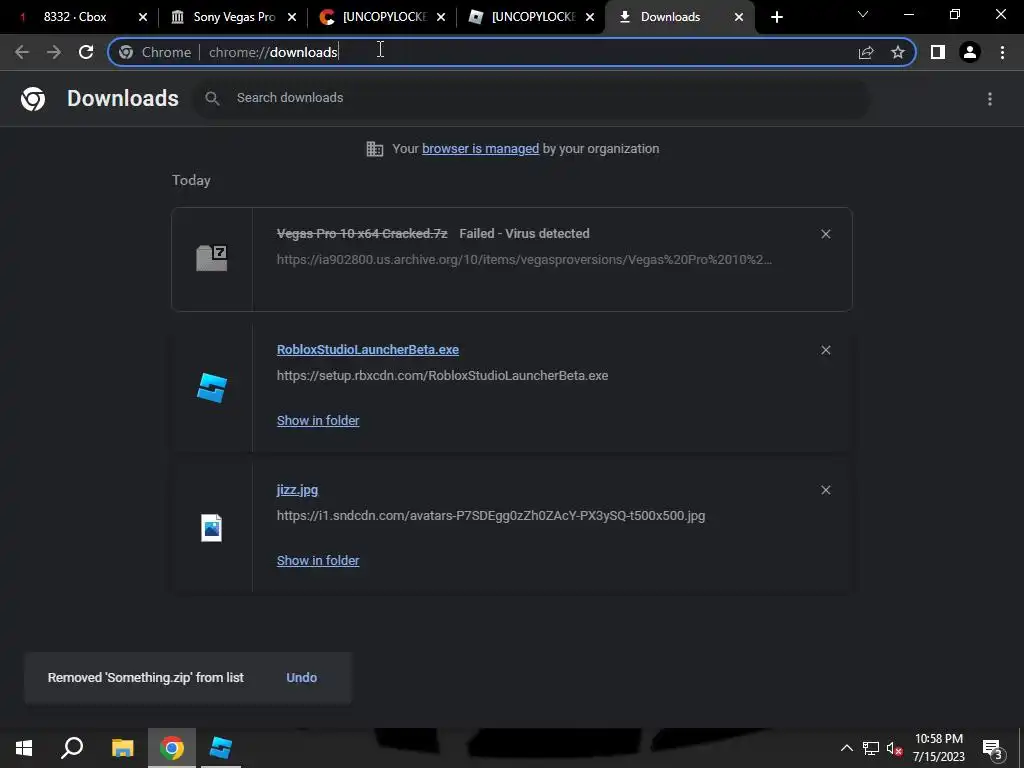Reload the Downloads page
This screenshot has height=768, width=1024.
[x=86, y=52]
